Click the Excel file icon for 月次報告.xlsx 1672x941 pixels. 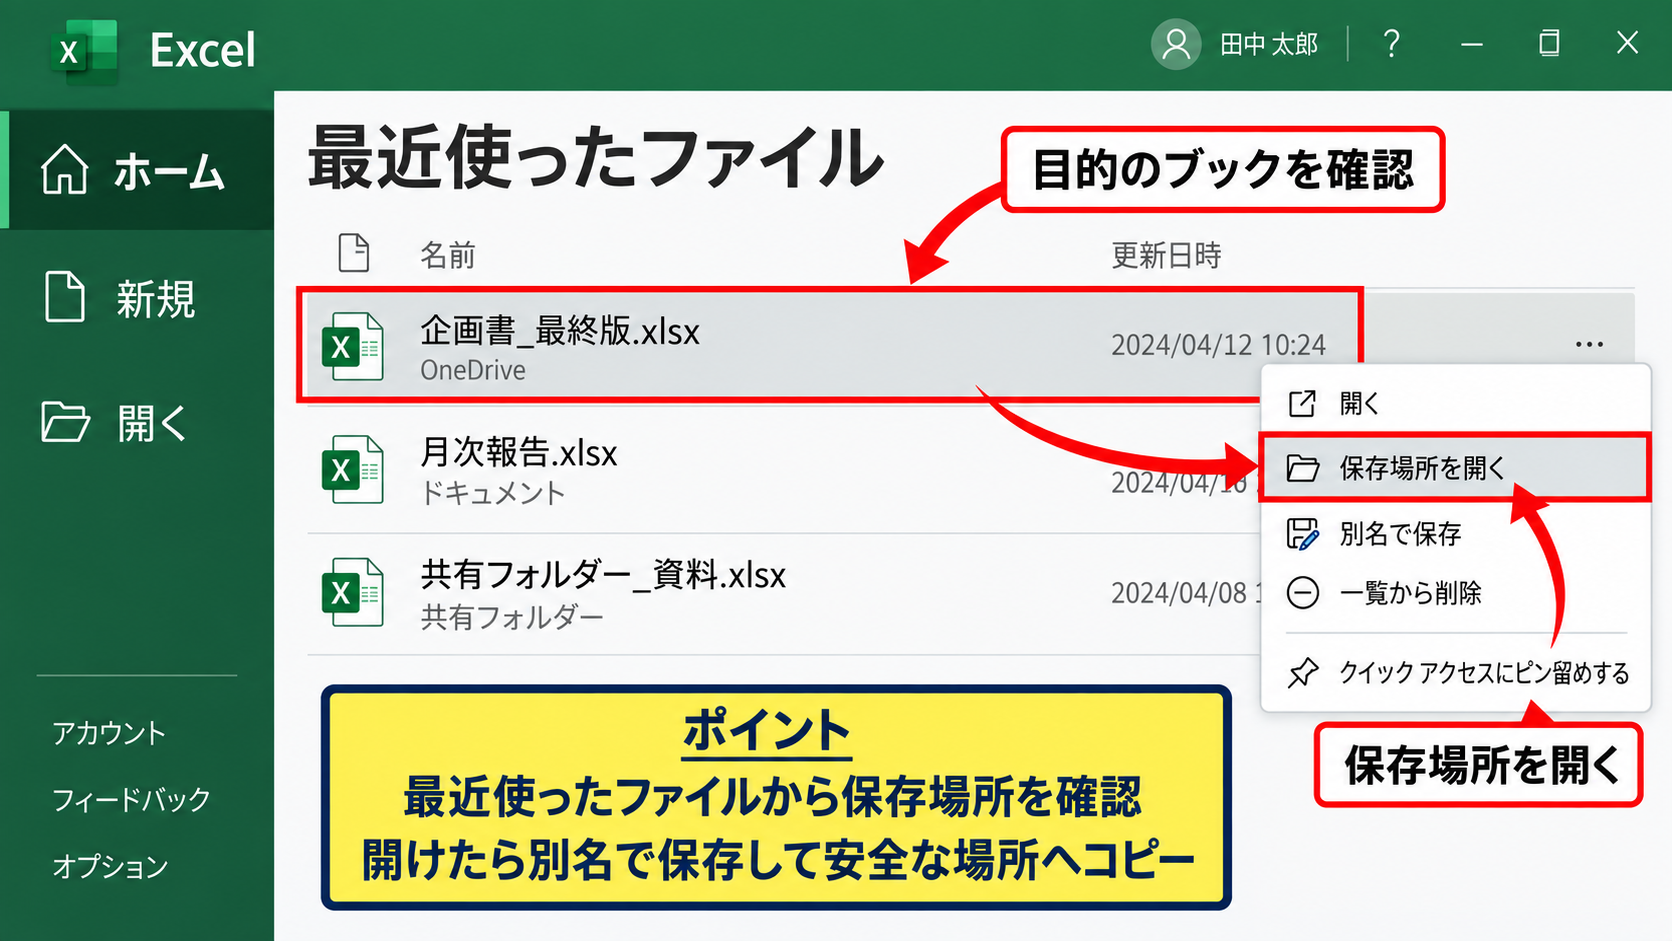352,469
